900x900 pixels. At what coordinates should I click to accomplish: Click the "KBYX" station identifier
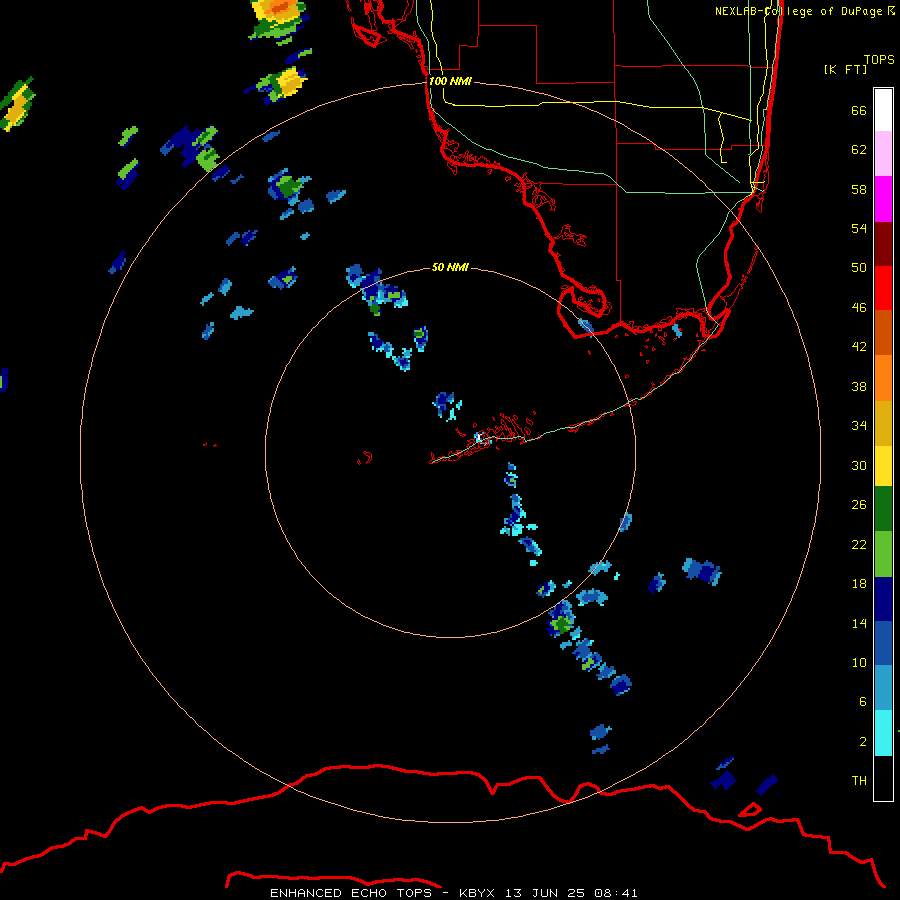476,893
